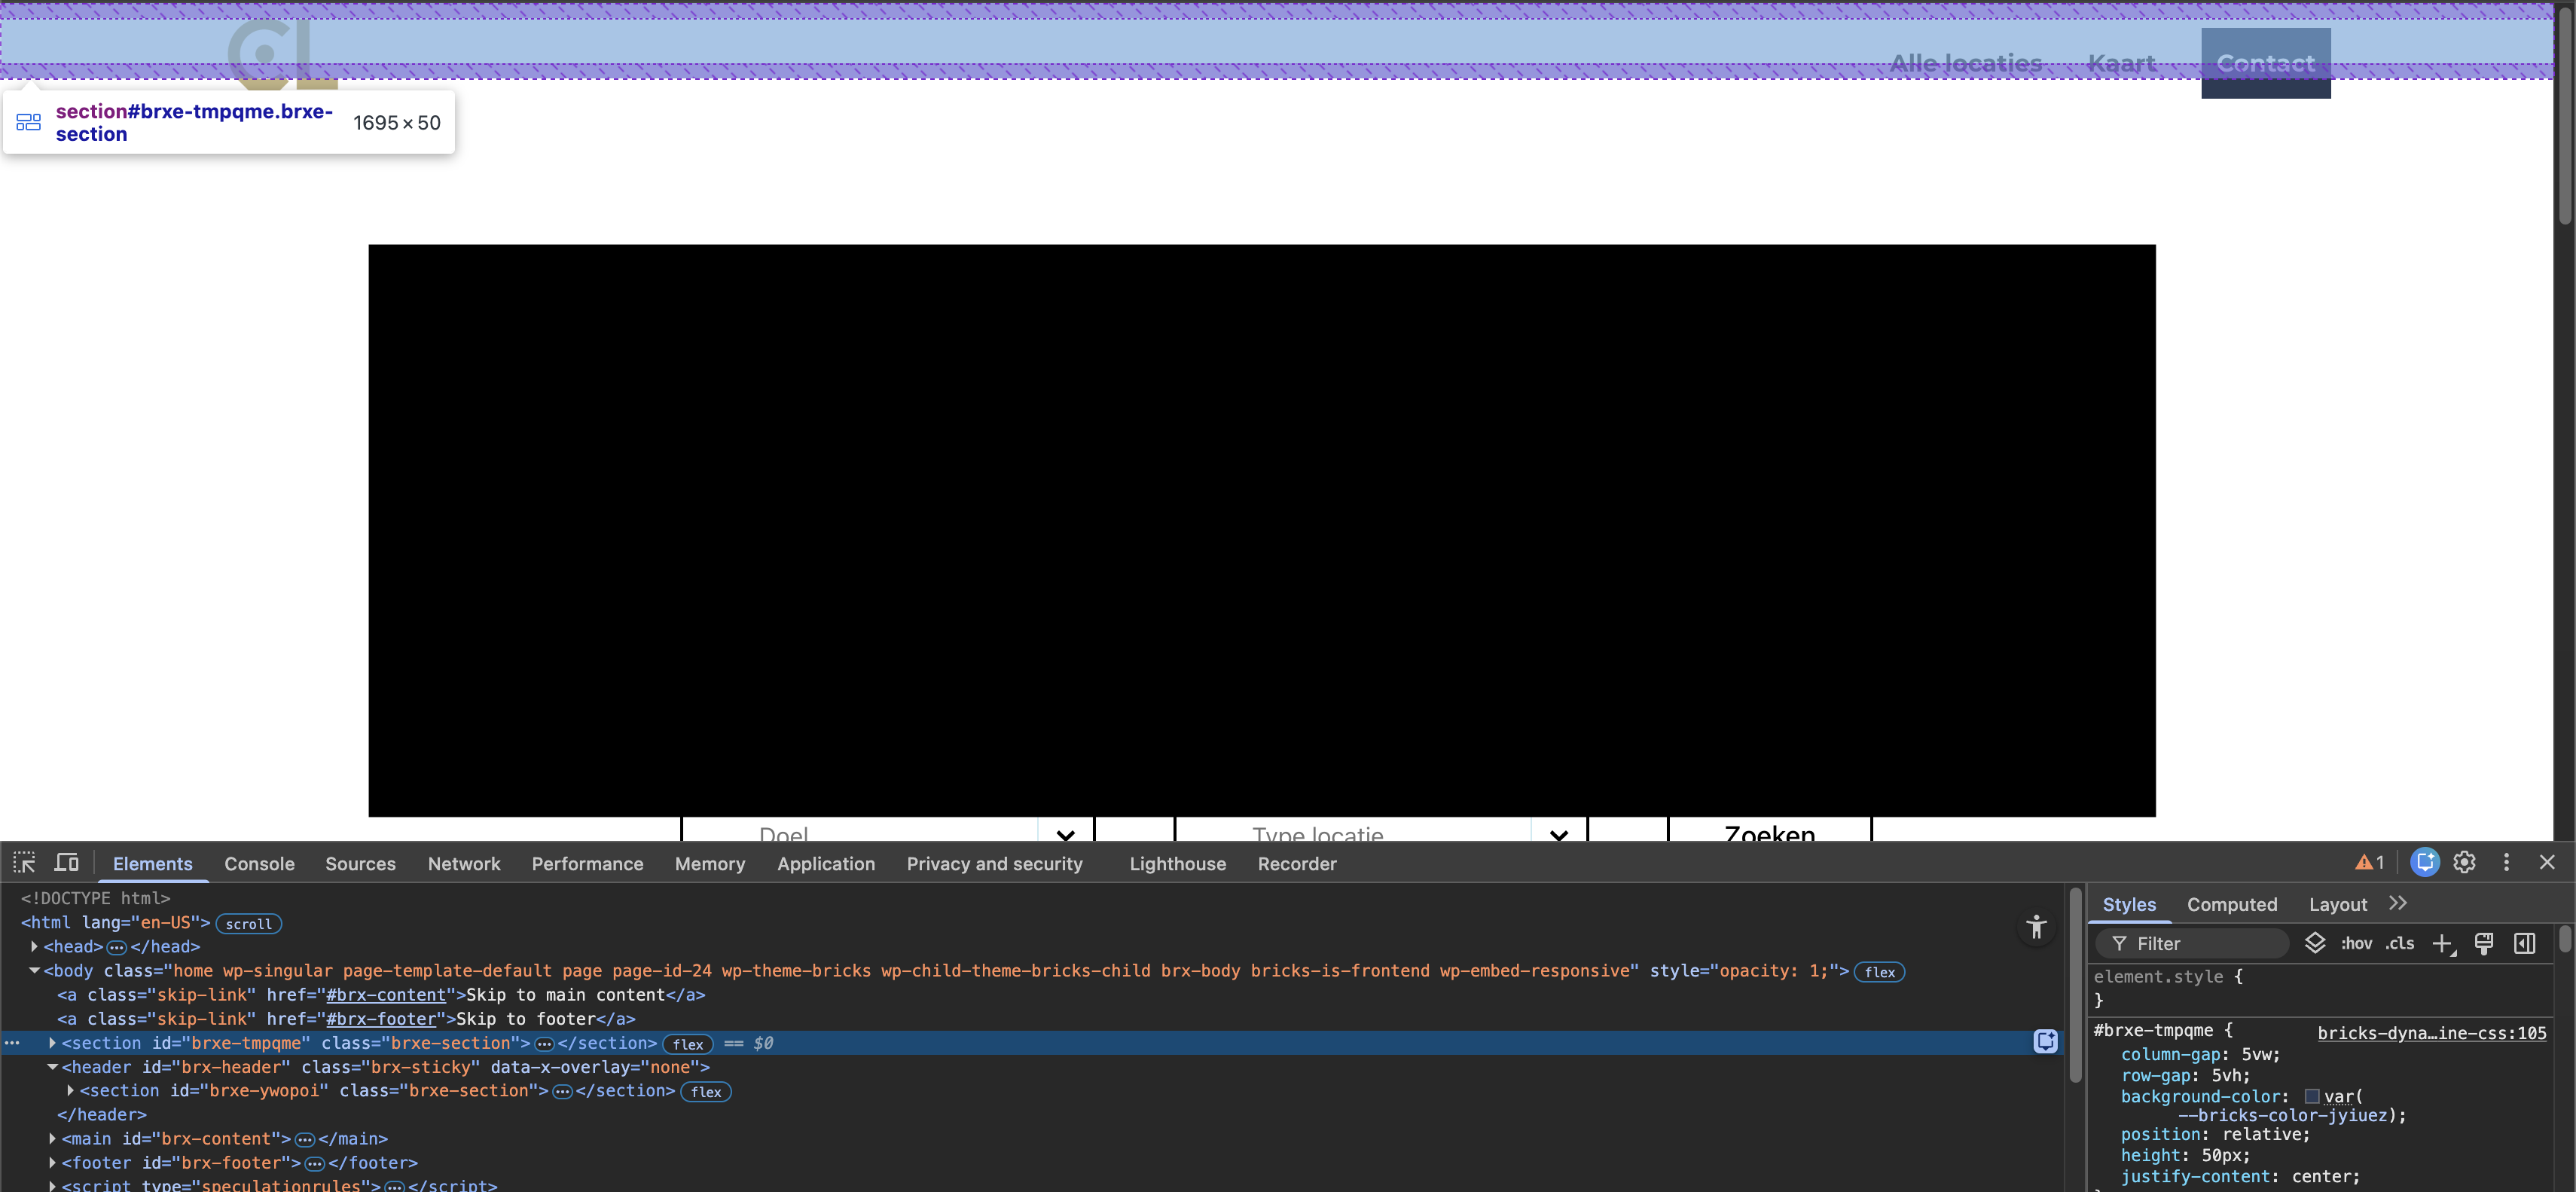
Task: Collapse the brx-header element node
Action: pyautogui.click(x=52, y=1067)
